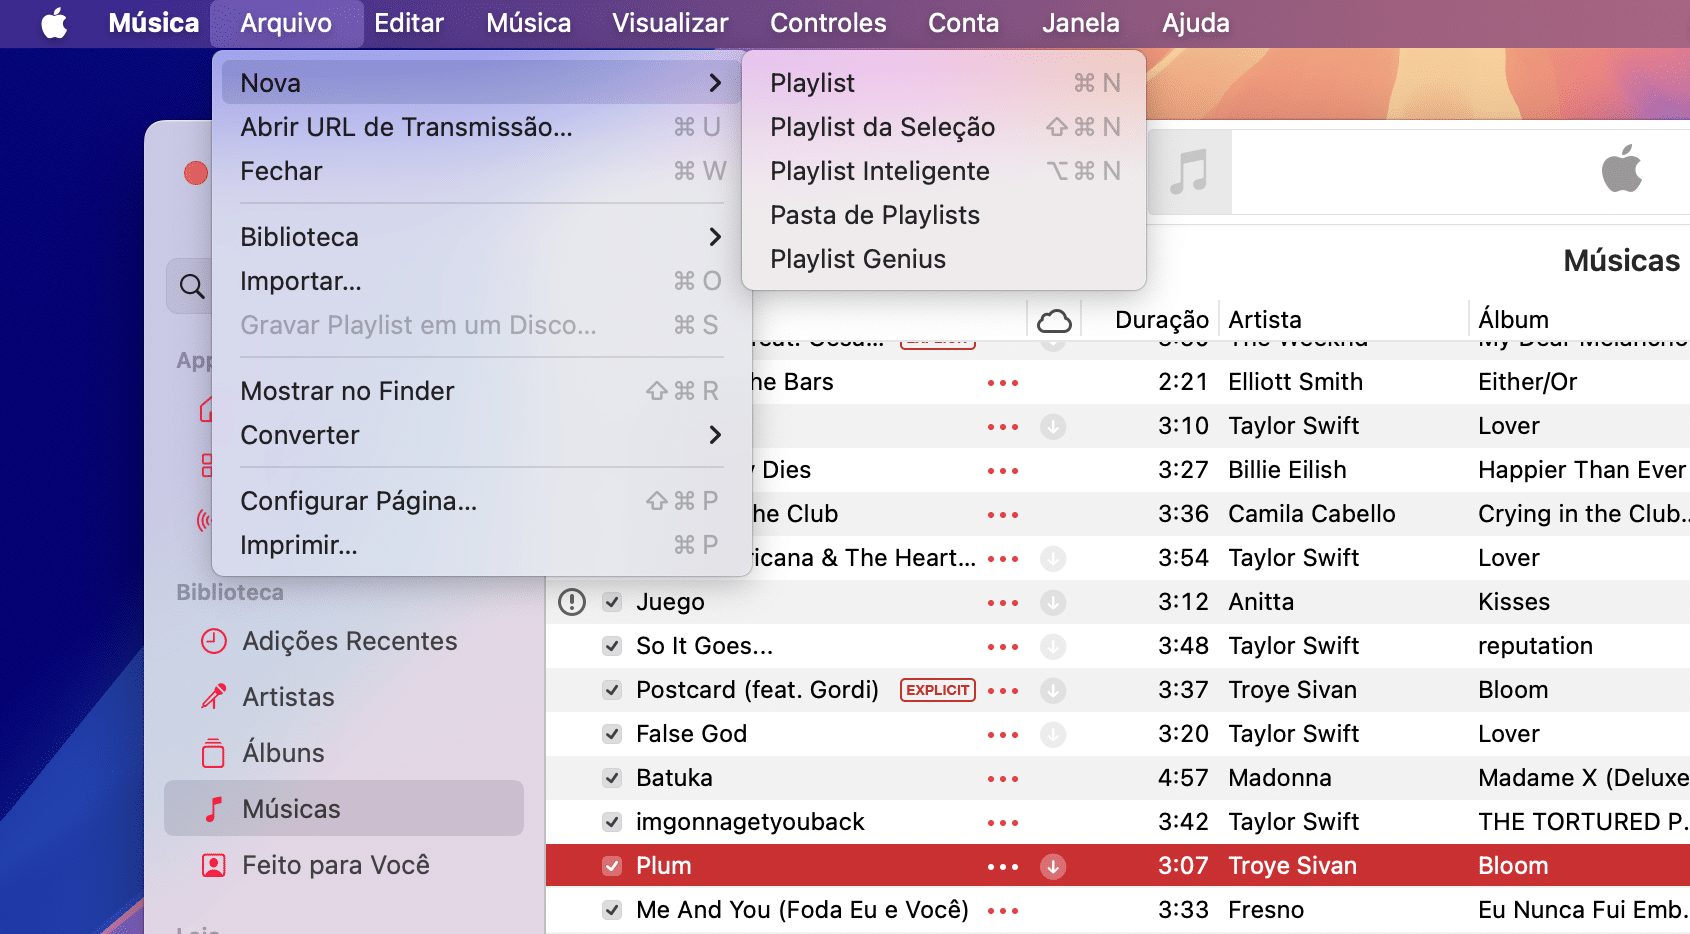The image size is (1690, 934).
Task: Choose Playlist da Seleção
Action: click(944, 127)
